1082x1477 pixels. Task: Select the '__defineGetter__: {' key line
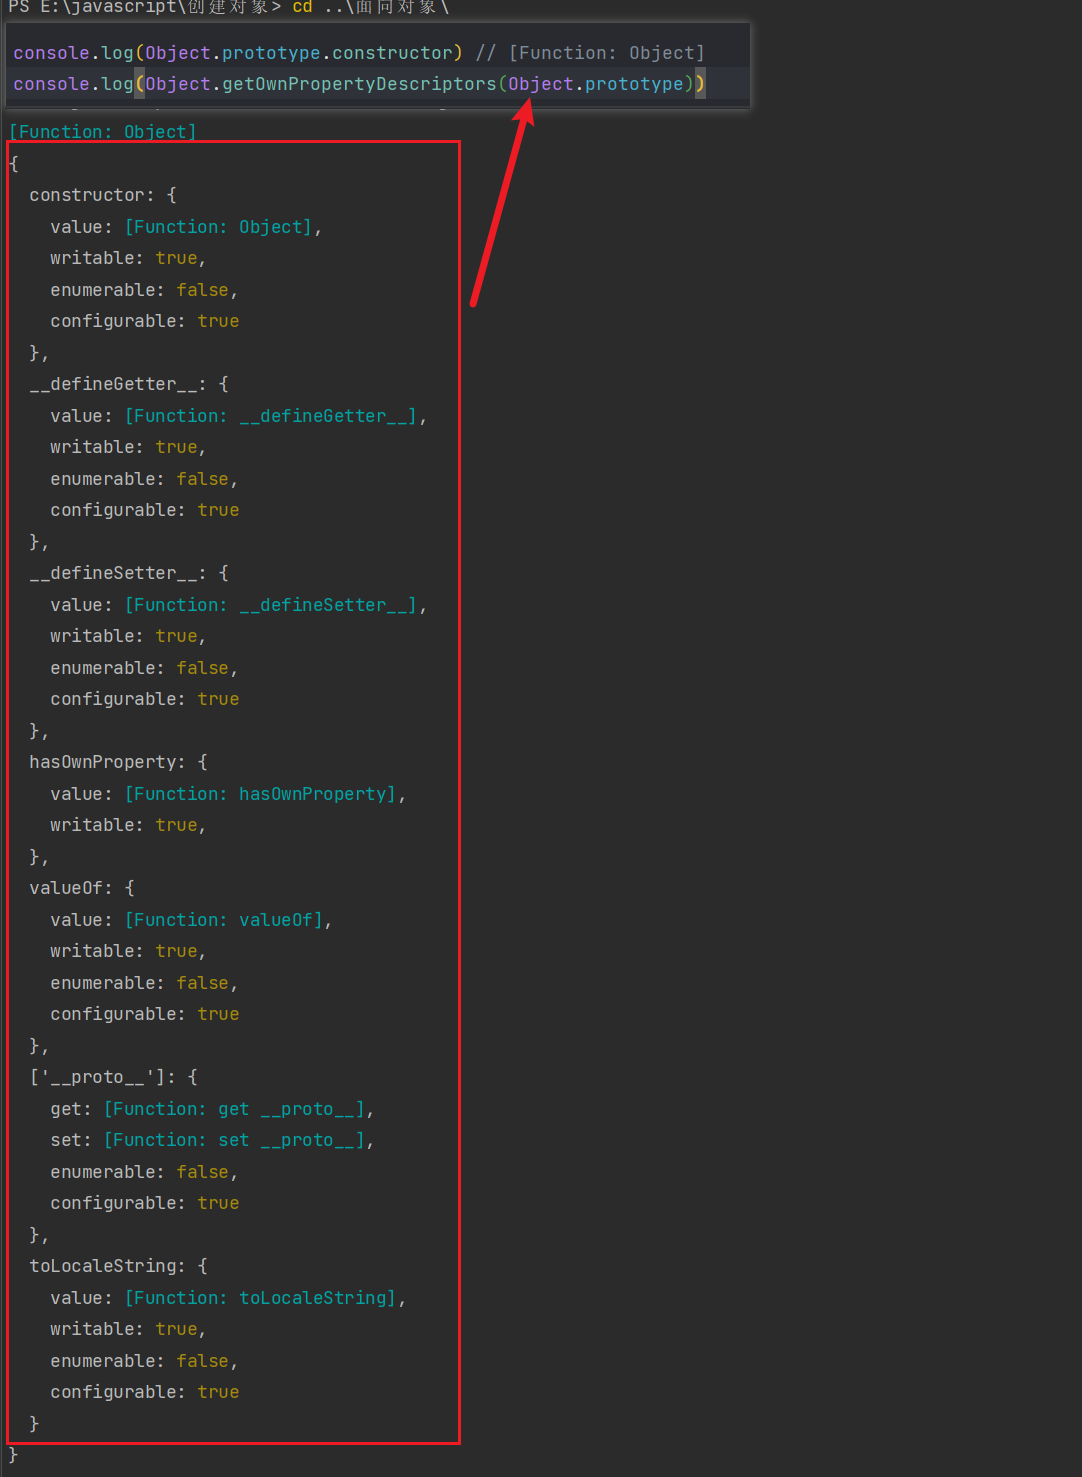129,384
